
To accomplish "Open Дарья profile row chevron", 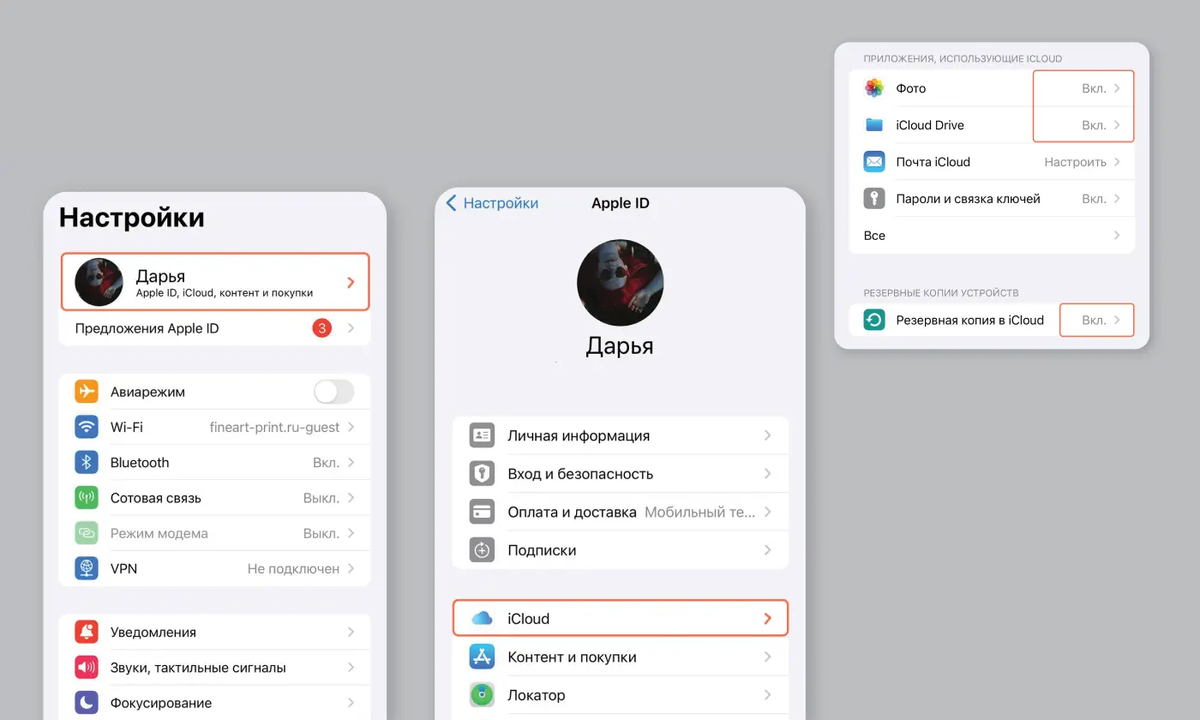I will [x=351, y=283].
